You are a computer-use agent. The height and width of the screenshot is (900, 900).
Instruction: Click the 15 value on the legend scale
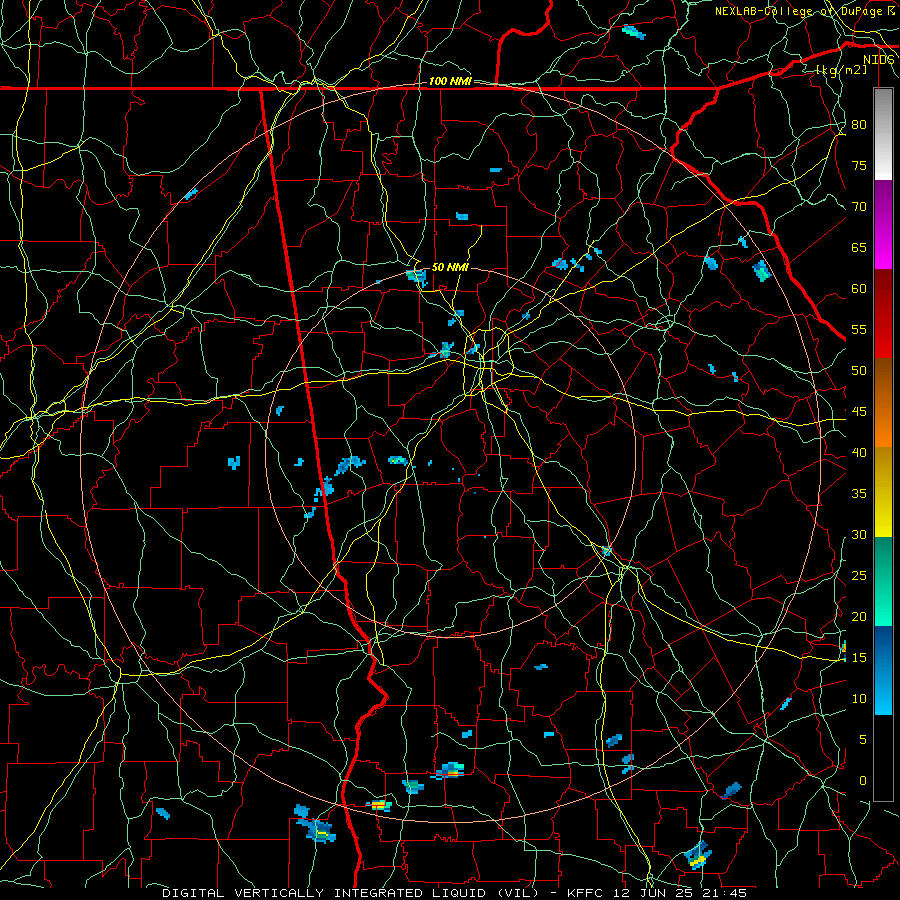coord(859,658)
